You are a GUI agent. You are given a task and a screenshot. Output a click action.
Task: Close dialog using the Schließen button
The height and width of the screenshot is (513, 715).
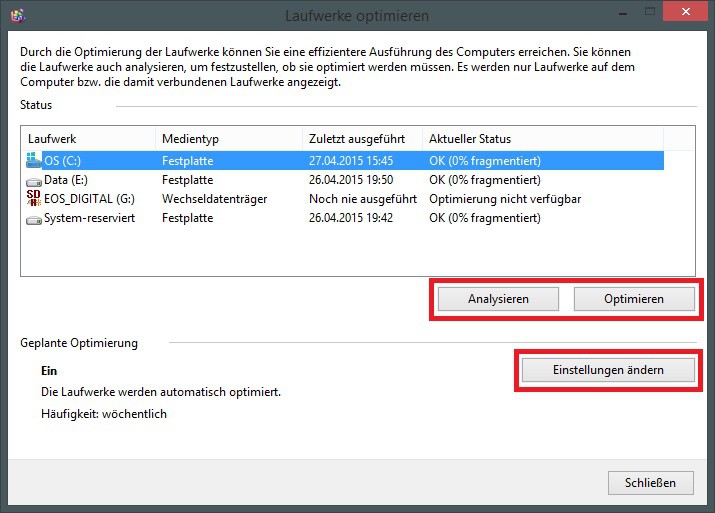650,482
